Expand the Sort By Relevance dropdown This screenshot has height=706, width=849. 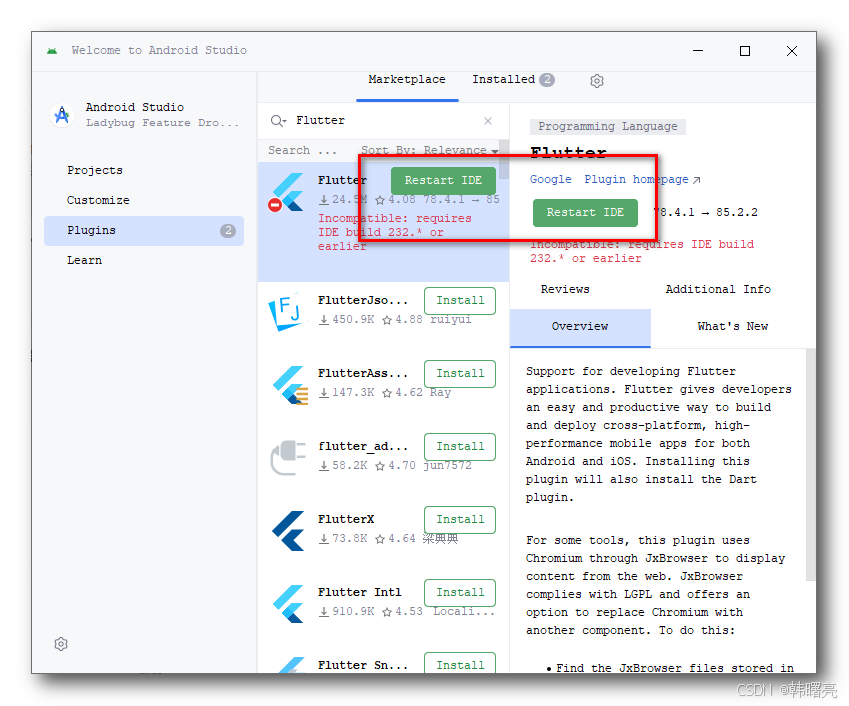(x=430, y=150)
